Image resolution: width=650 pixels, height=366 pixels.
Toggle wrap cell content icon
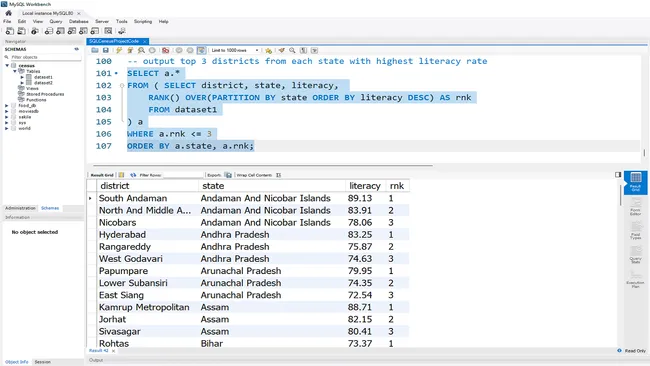[x=279, y=175]
